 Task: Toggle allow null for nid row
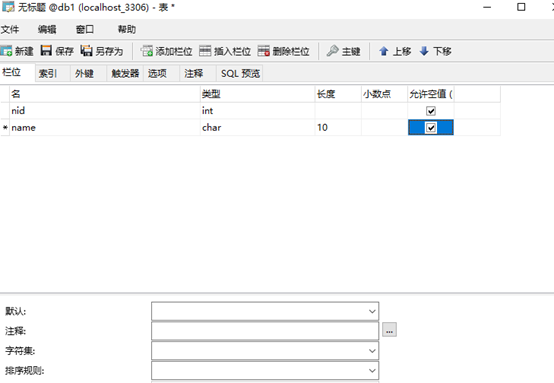pos(431,111)
